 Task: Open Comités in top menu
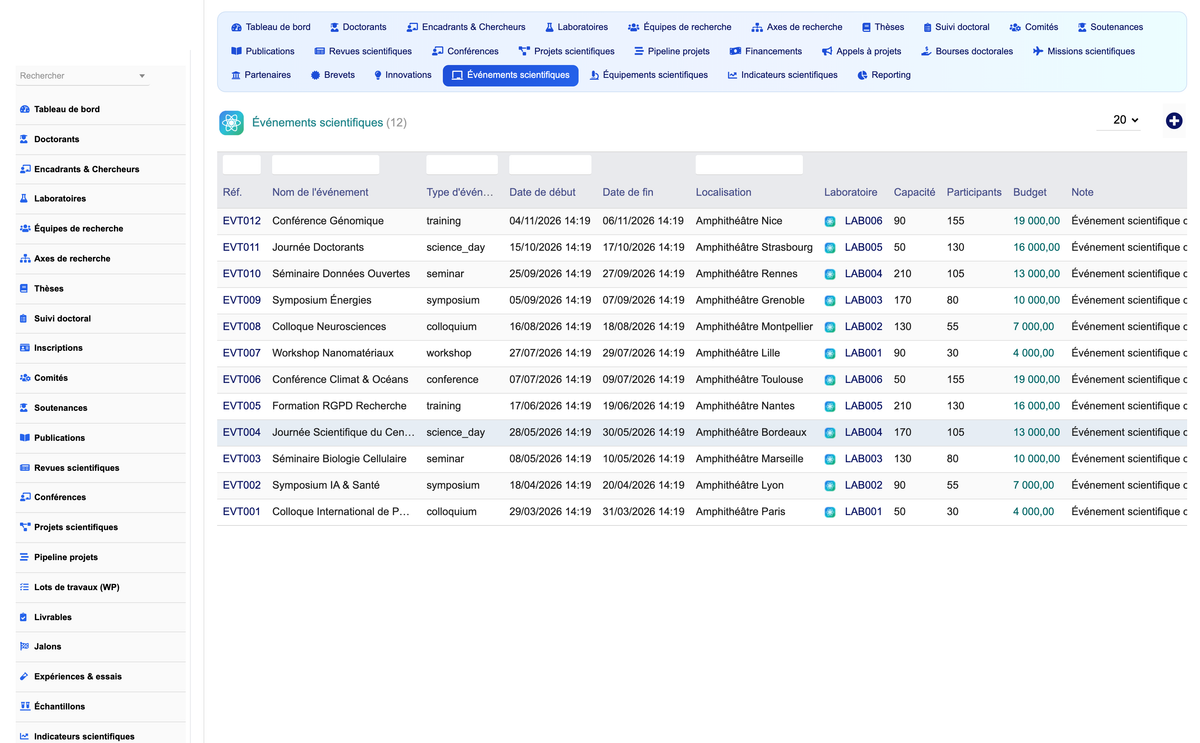(x=1033, y=27)
